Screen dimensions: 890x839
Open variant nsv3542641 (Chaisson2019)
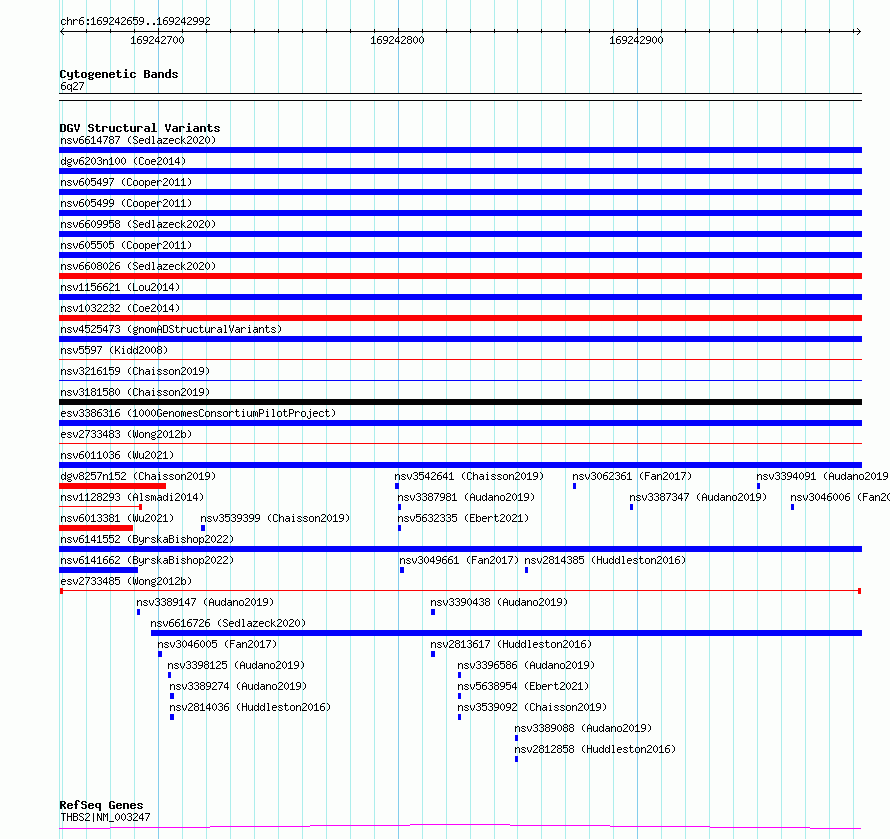(469, 476)
